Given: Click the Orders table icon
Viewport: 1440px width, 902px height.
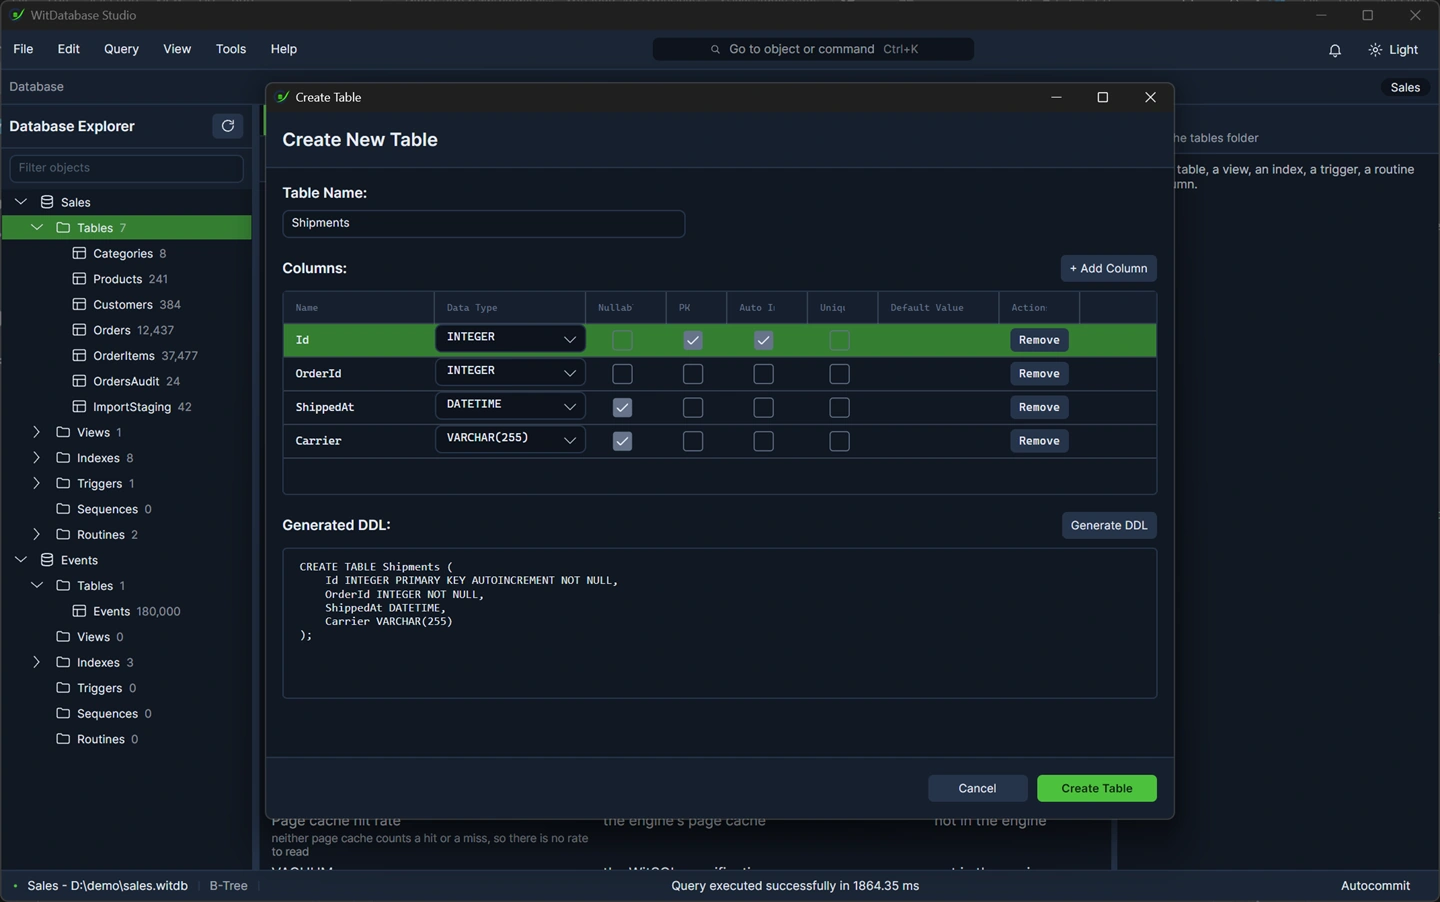Looking at the screenshot, I should tap(79, 330).
